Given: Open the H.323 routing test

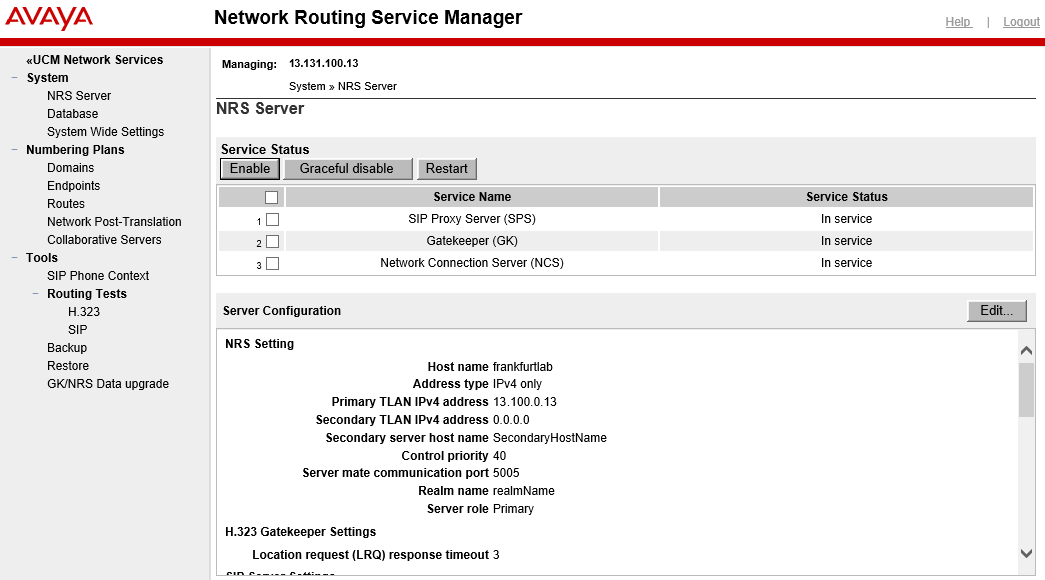Looking at the screenshot, I should click(84, 311).
